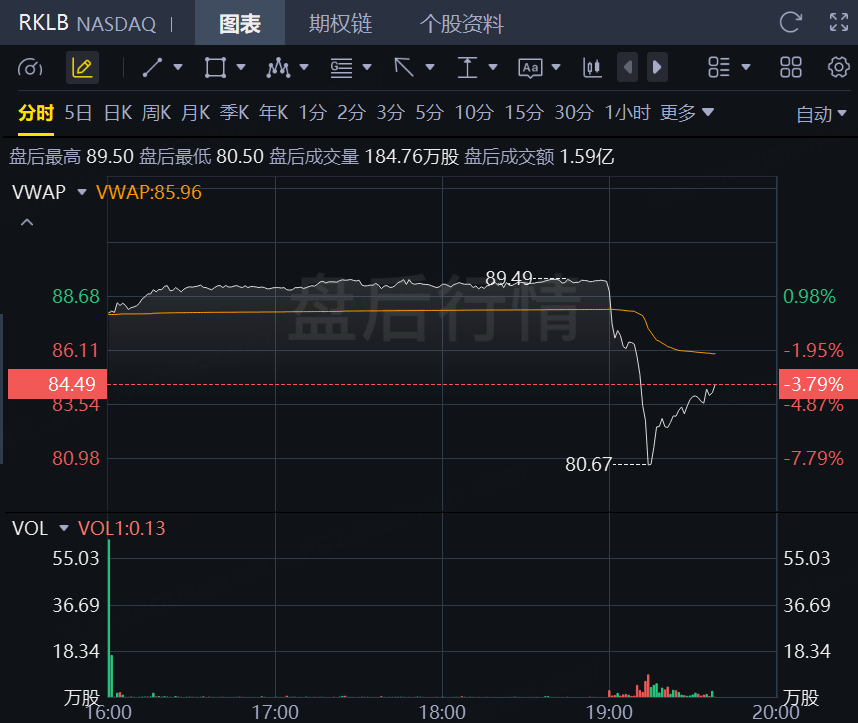Switch to the 期权链 tab

click(x=336, y=24)
